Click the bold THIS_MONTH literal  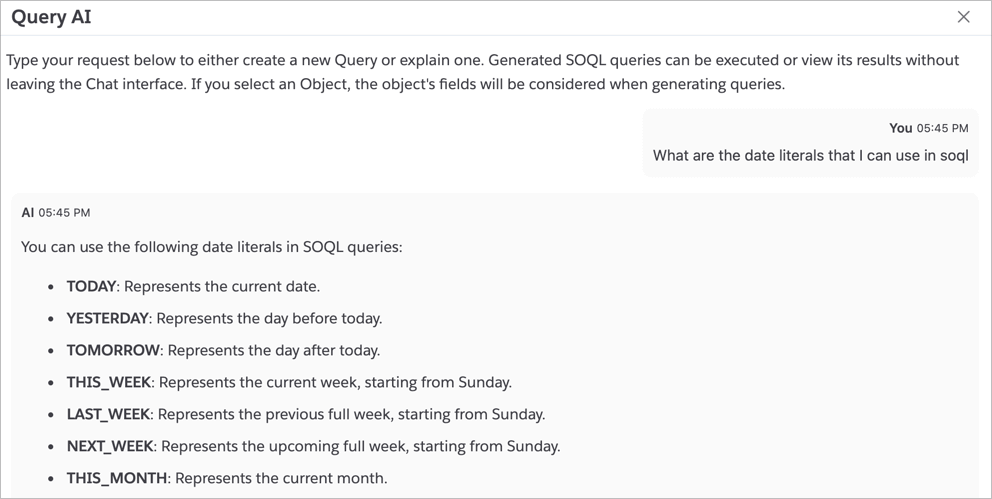[x=116, y=478]
